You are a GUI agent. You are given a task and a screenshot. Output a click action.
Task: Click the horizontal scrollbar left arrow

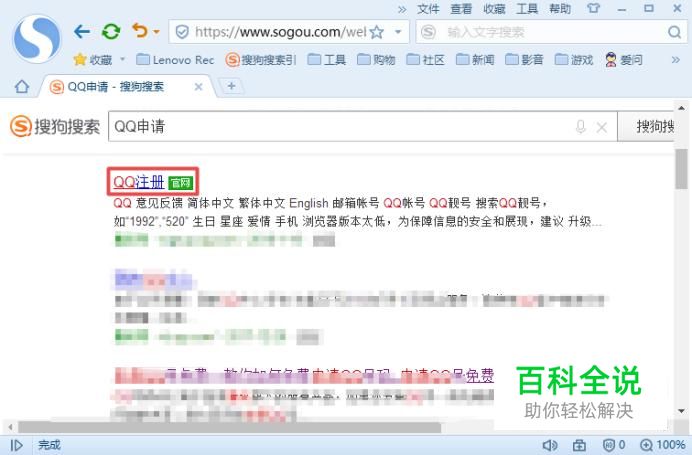pos(10,427)
